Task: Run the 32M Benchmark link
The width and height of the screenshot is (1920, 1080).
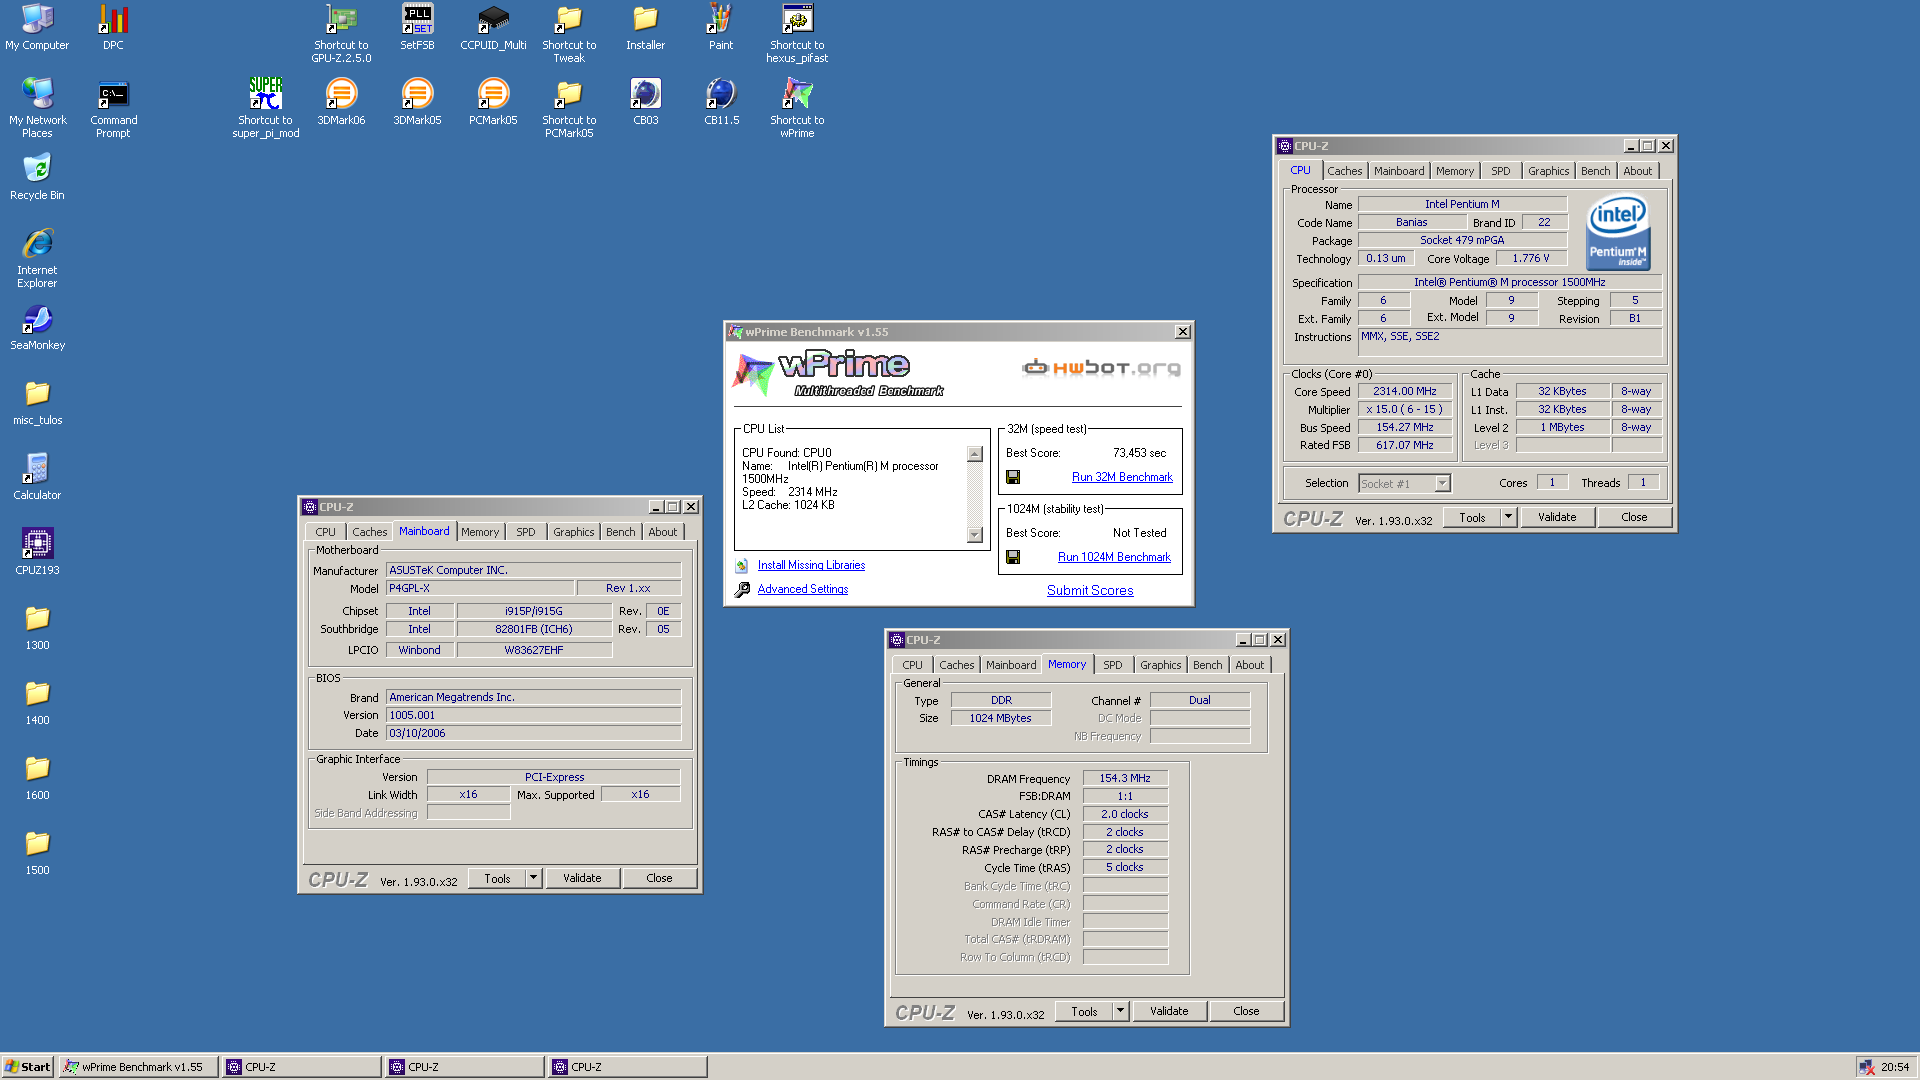Action: [1122, 477]
